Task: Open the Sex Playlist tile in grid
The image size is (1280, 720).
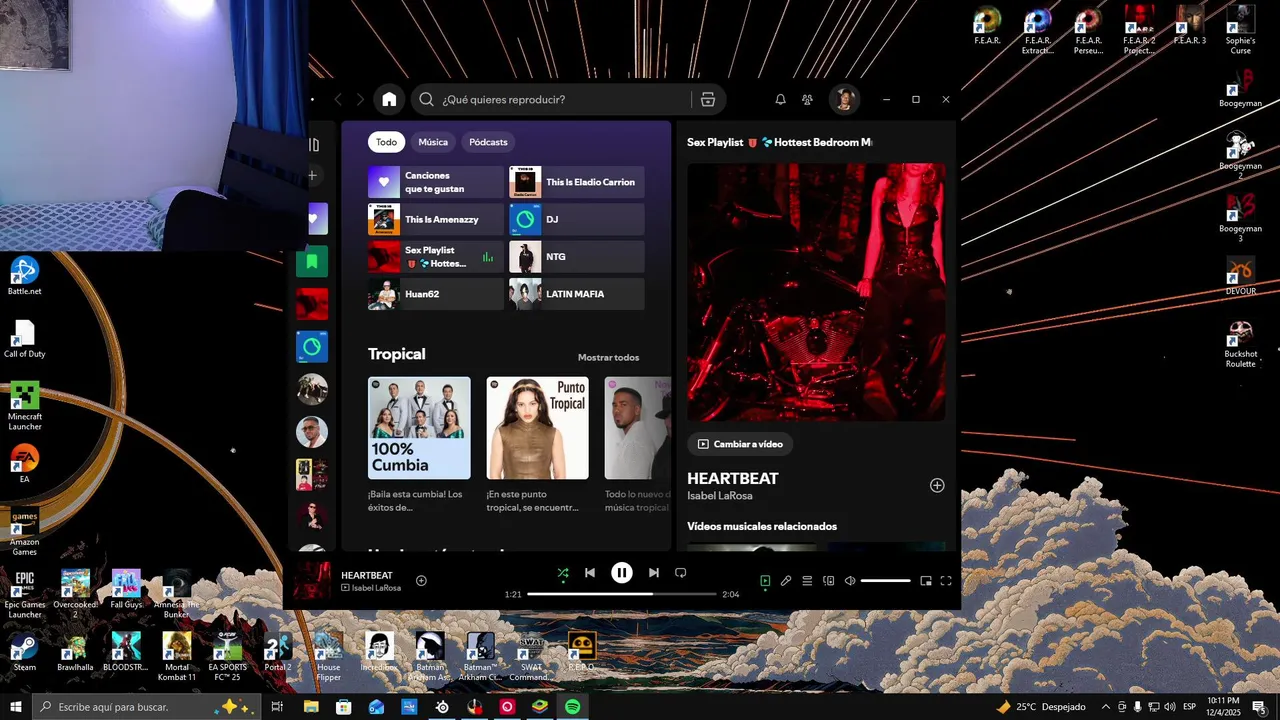Action: coord(436,257)
